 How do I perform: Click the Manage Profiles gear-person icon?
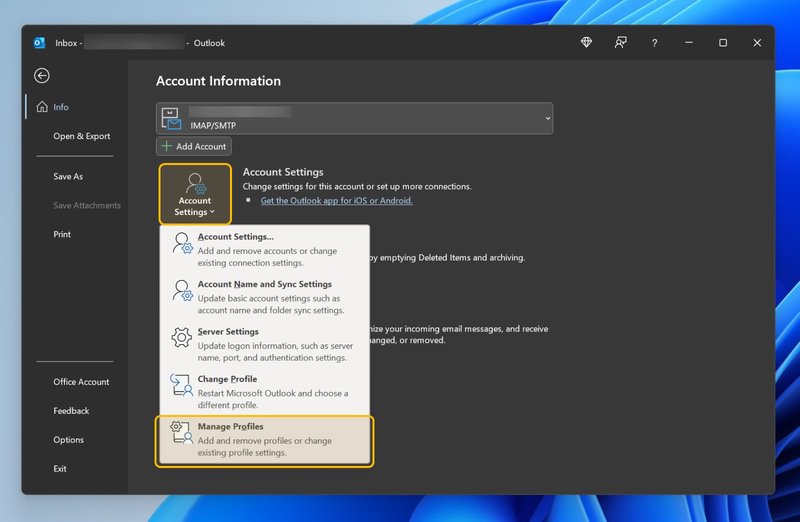182,432
